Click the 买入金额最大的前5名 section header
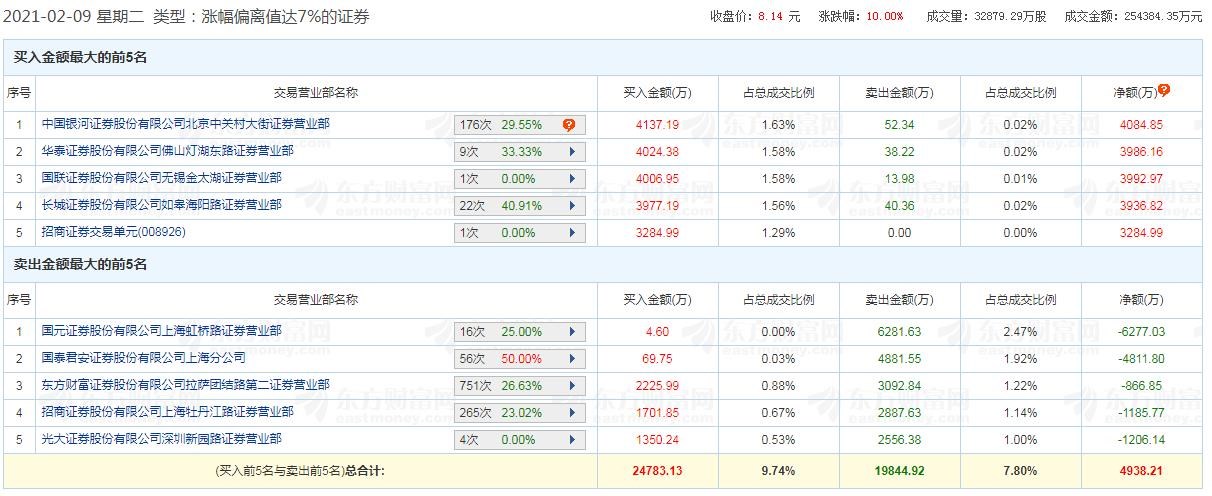 [x=81, y=58]
